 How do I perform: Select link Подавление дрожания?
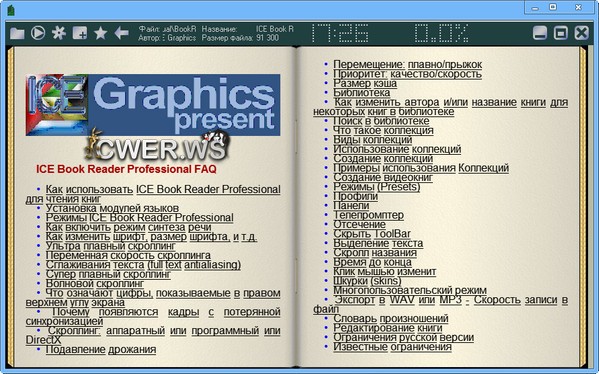101,350
